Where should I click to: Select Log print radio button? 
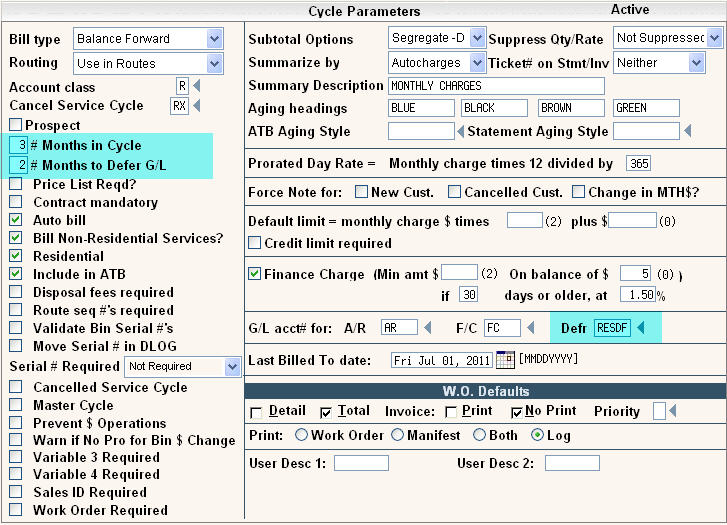[537, 435]
